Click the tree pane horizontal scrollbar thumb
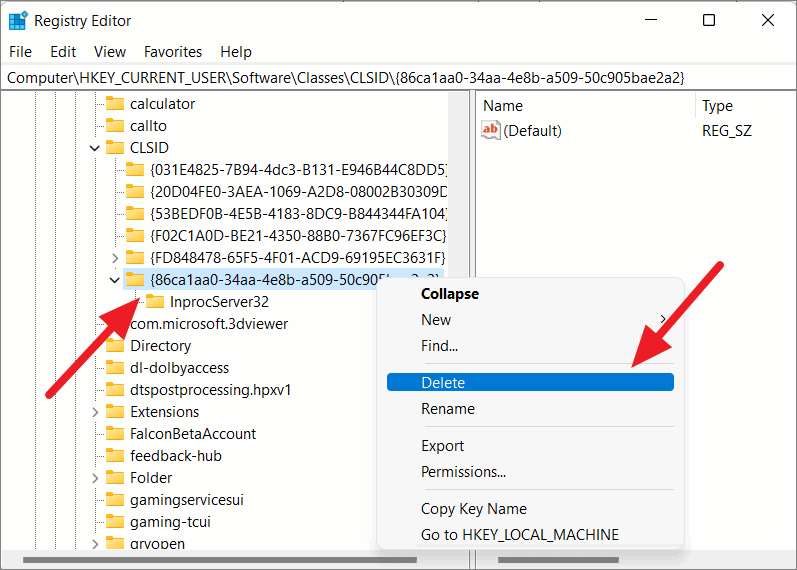Image resolution: width=797 pixels, height=570 pixels. (x=220, y=560)
